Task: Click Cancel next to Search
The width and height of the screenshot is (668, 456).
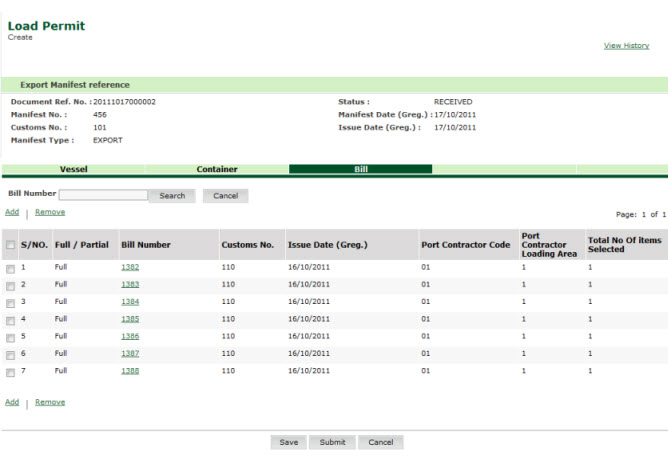Action: coord(225,196)
